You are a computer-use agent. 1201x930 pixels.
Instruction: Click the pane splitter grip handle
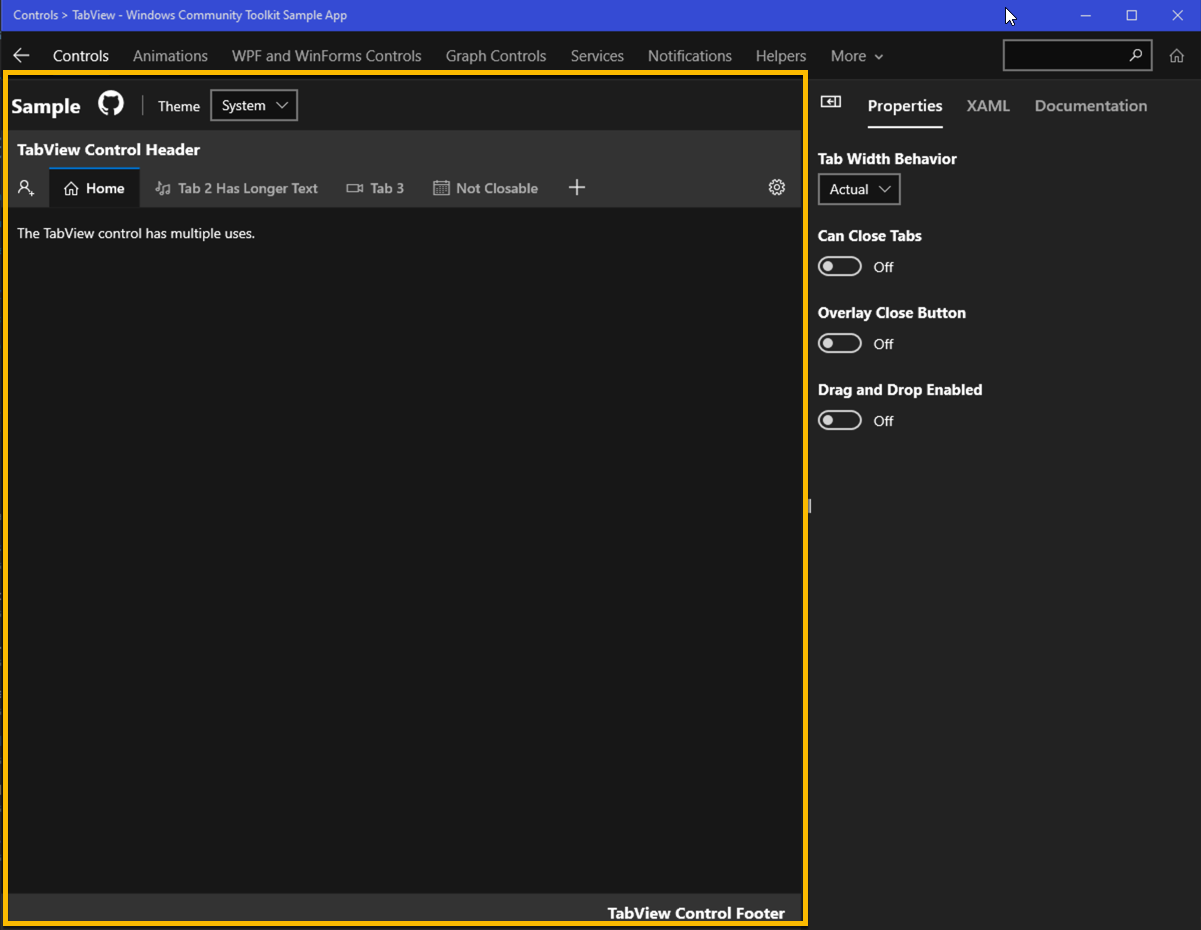[x=809, y=507]
